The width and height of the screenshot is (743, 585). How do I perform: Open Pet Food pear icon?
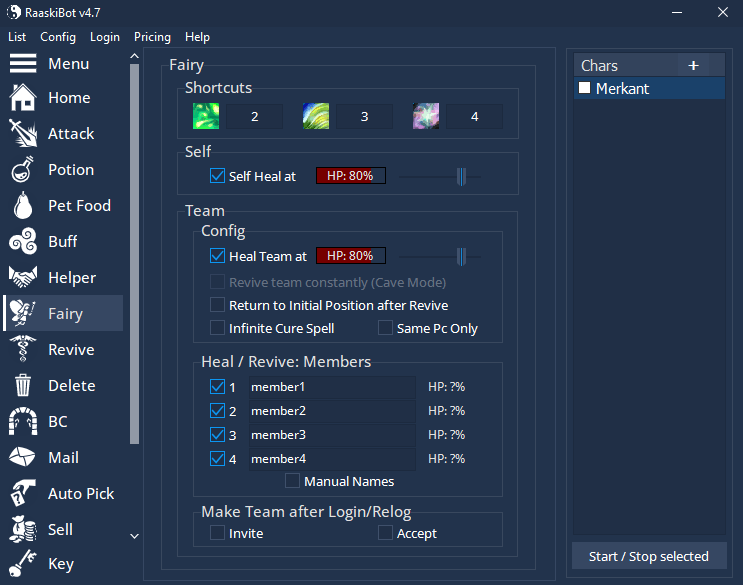tap(23, 206)
